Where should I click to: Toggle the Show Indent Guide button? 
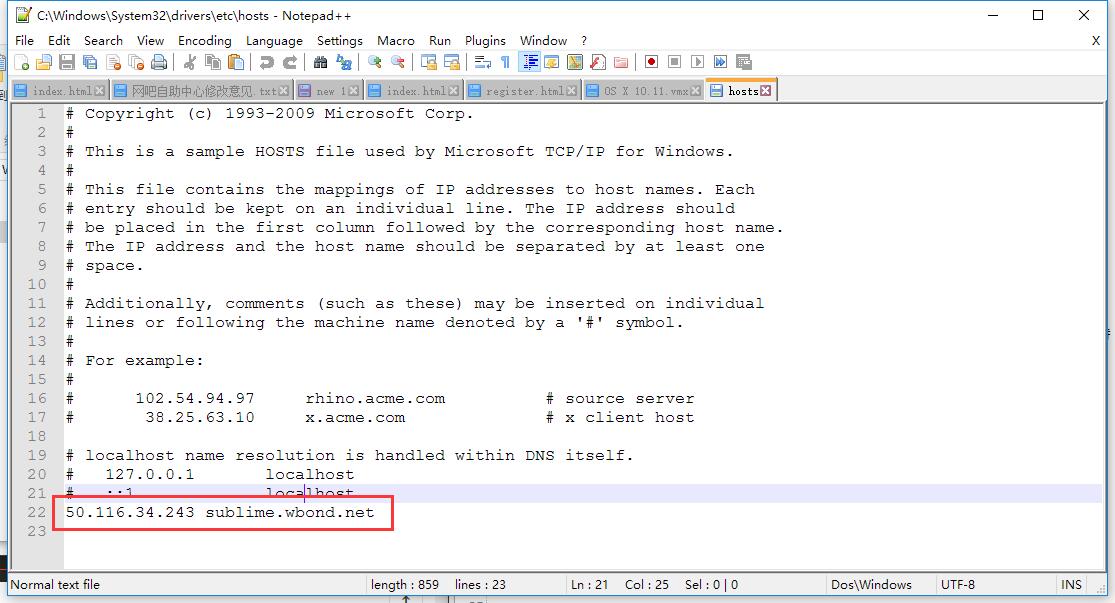pyautogui.click(x=530, y=62)
